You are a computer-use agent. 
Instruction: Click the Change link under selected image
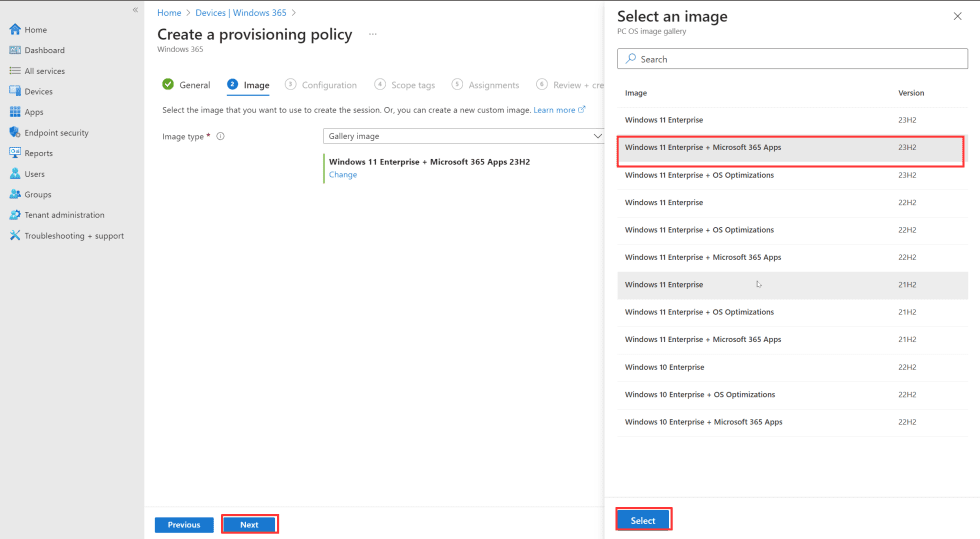343,174
